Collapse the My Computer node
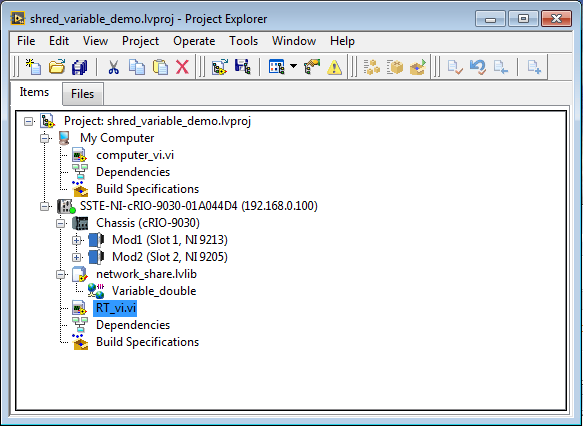The width and height of the screenshot is (585, 428). click(44, 138)
